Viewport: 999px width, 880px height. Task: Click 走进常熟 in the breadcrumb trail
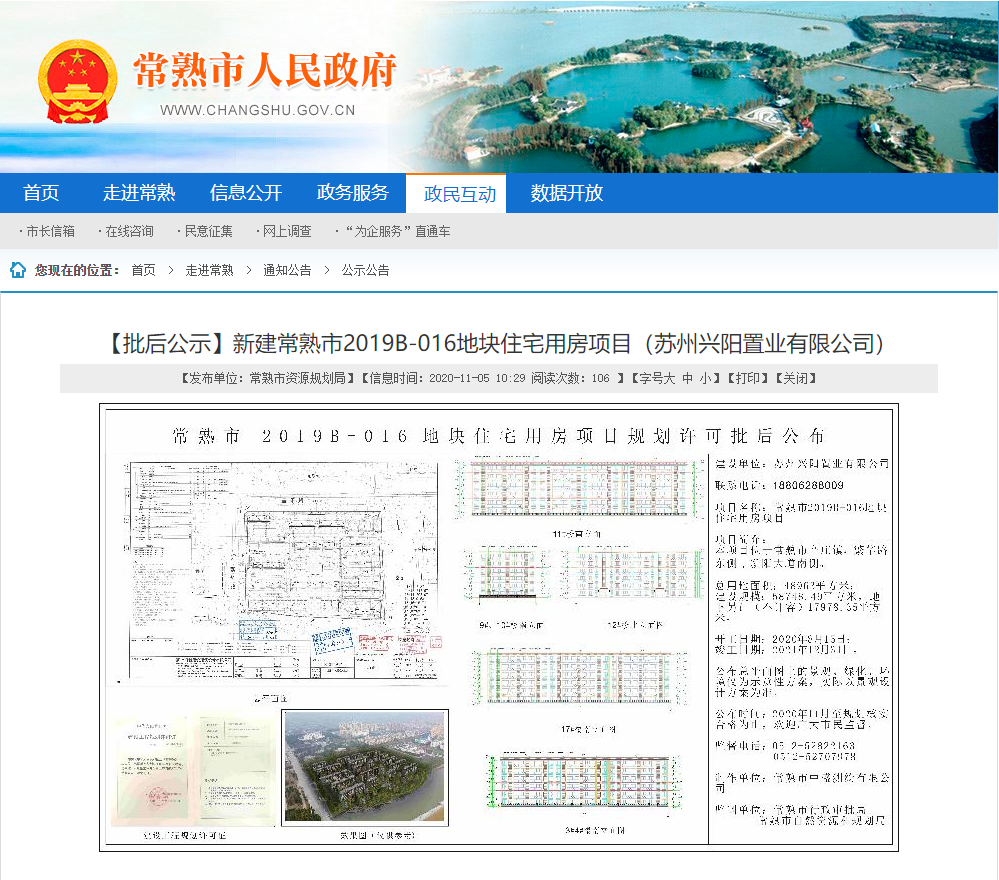209,270
